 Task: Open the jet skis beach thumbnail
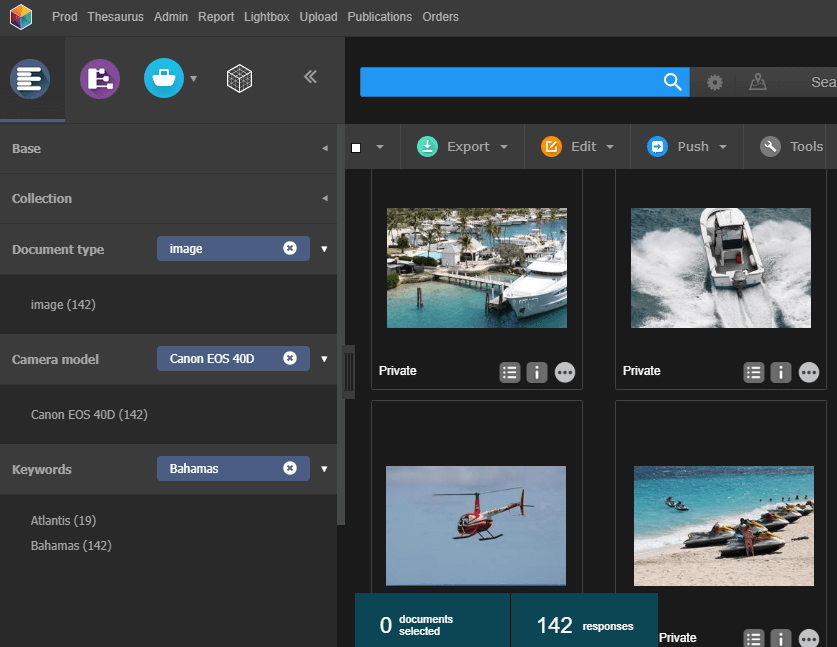pos(724,526)
